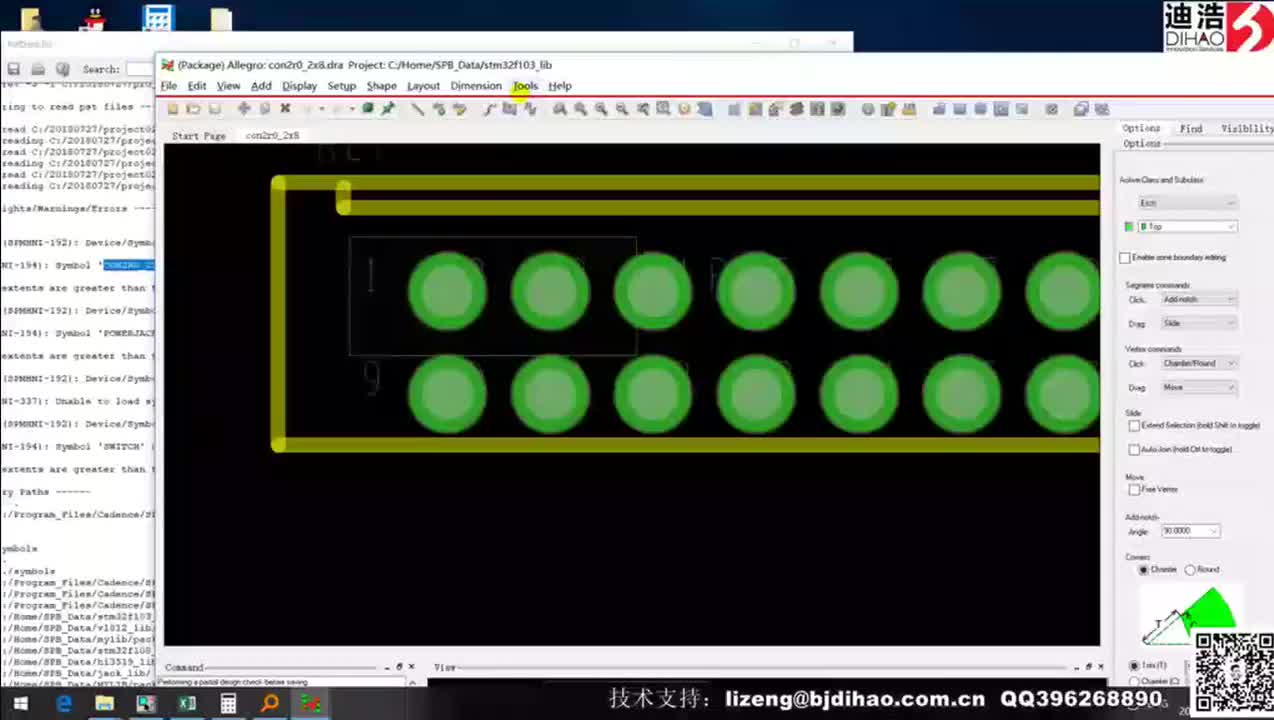
Task: Open the View menu
Action: click(x=228, y=86)
